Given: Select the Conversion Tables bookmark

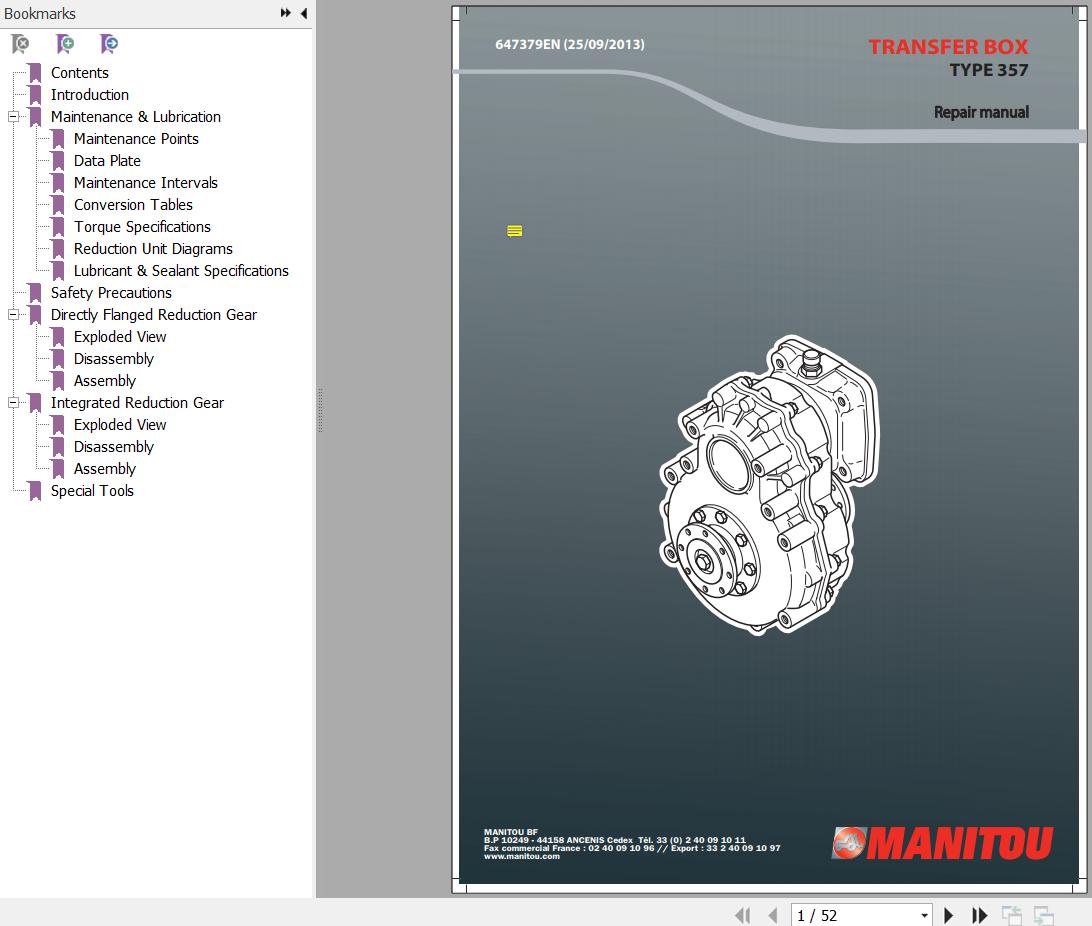Looking at the screenshot, I should point(133,205).
